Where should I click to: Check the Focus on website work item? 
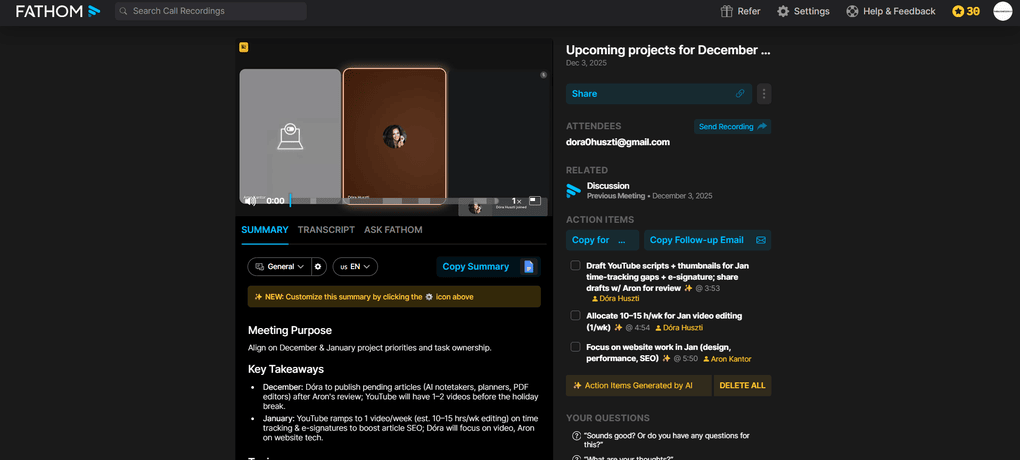coord(575,347)
